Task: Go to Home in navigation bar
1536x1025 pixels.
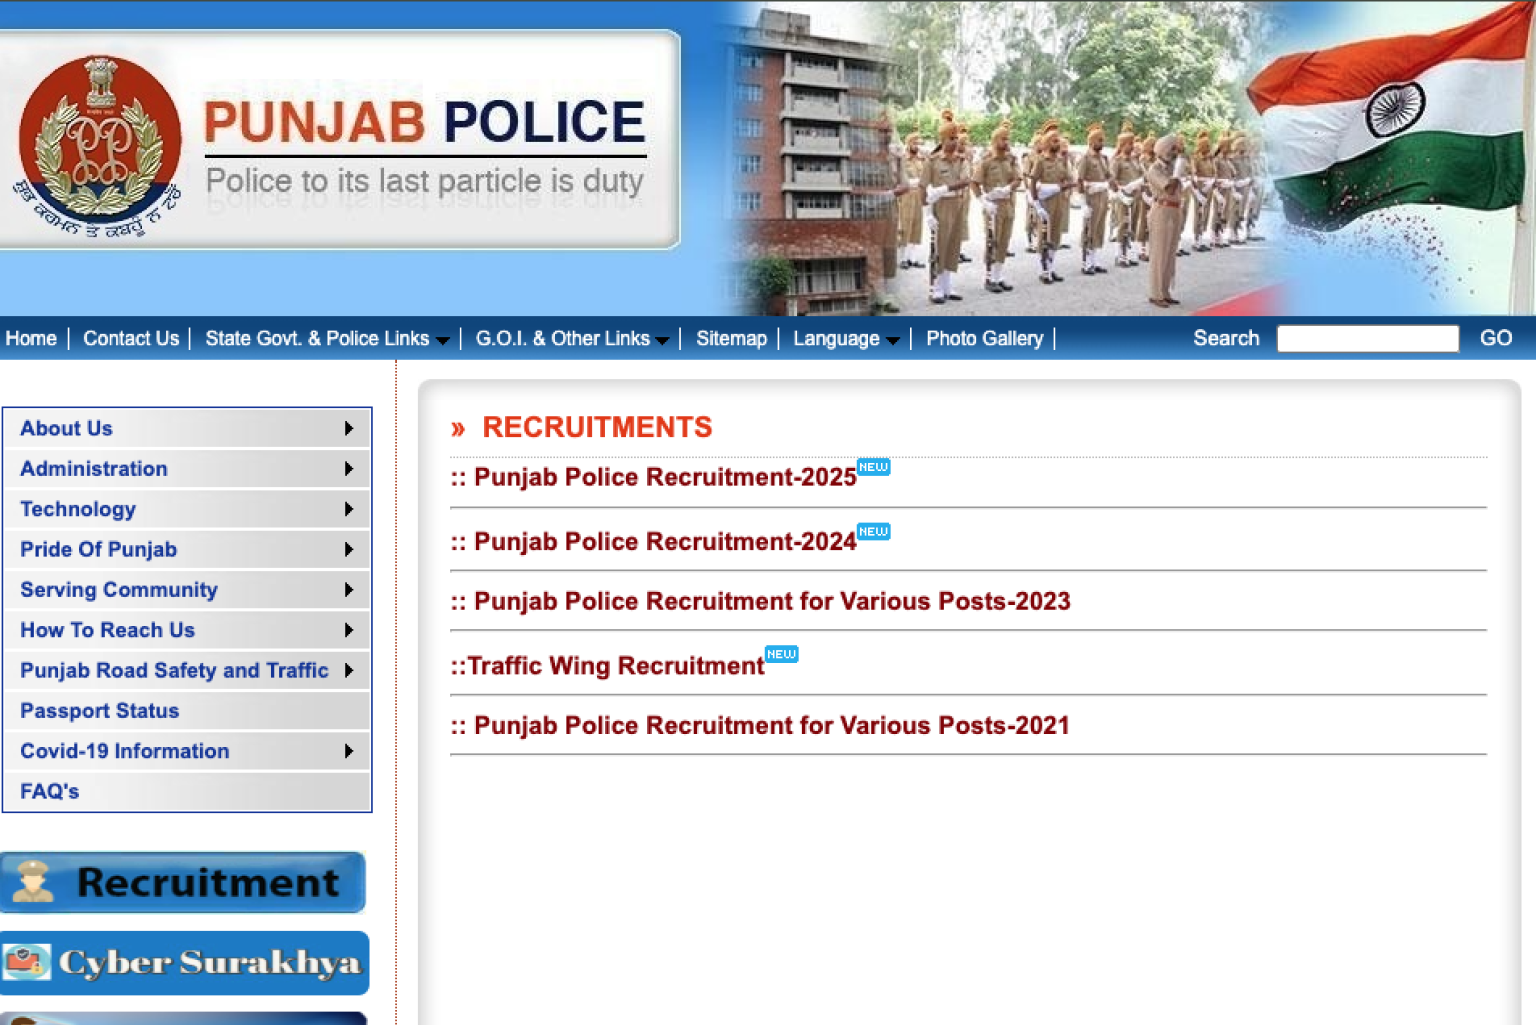Action: (x=31, y=338)
